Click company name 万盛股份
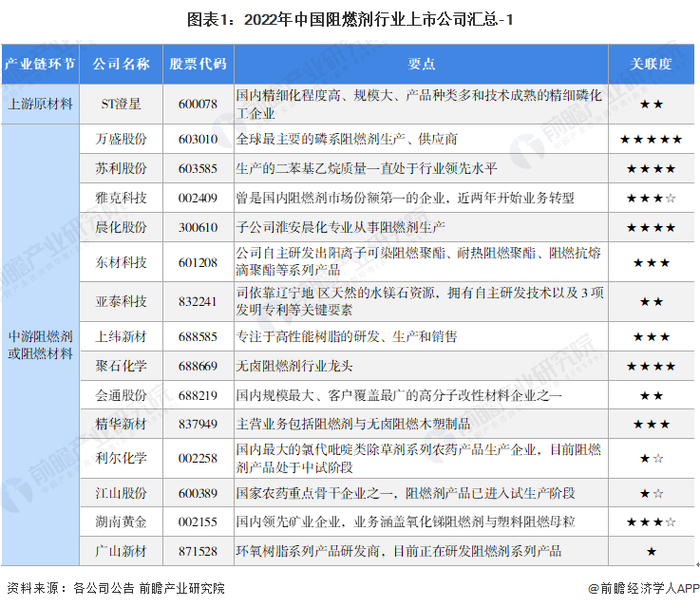The width and height of the screenshot is (700, 608). pos(121,139)
